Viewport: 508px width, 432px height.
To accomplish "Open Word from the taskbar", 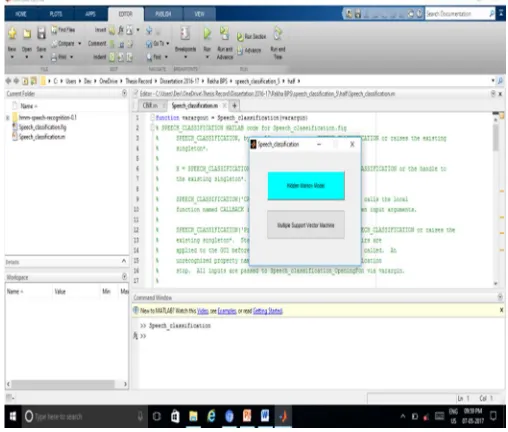I will [x=265, y=416].
